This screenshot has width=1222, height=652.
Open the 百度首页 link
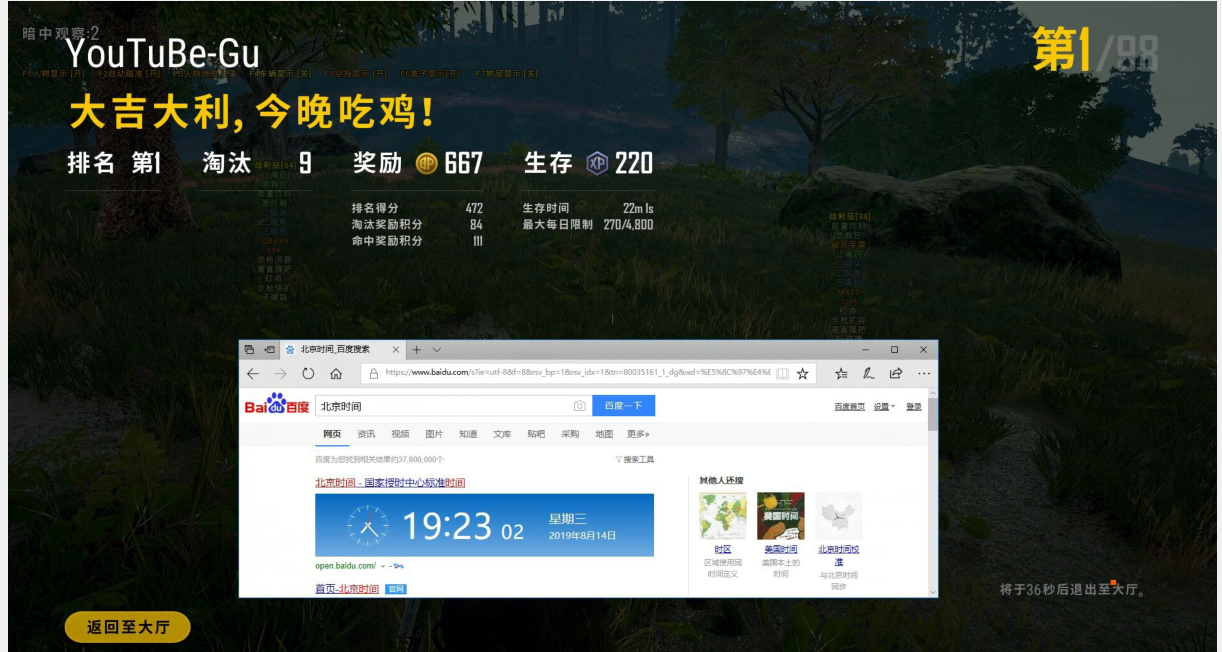850,407
